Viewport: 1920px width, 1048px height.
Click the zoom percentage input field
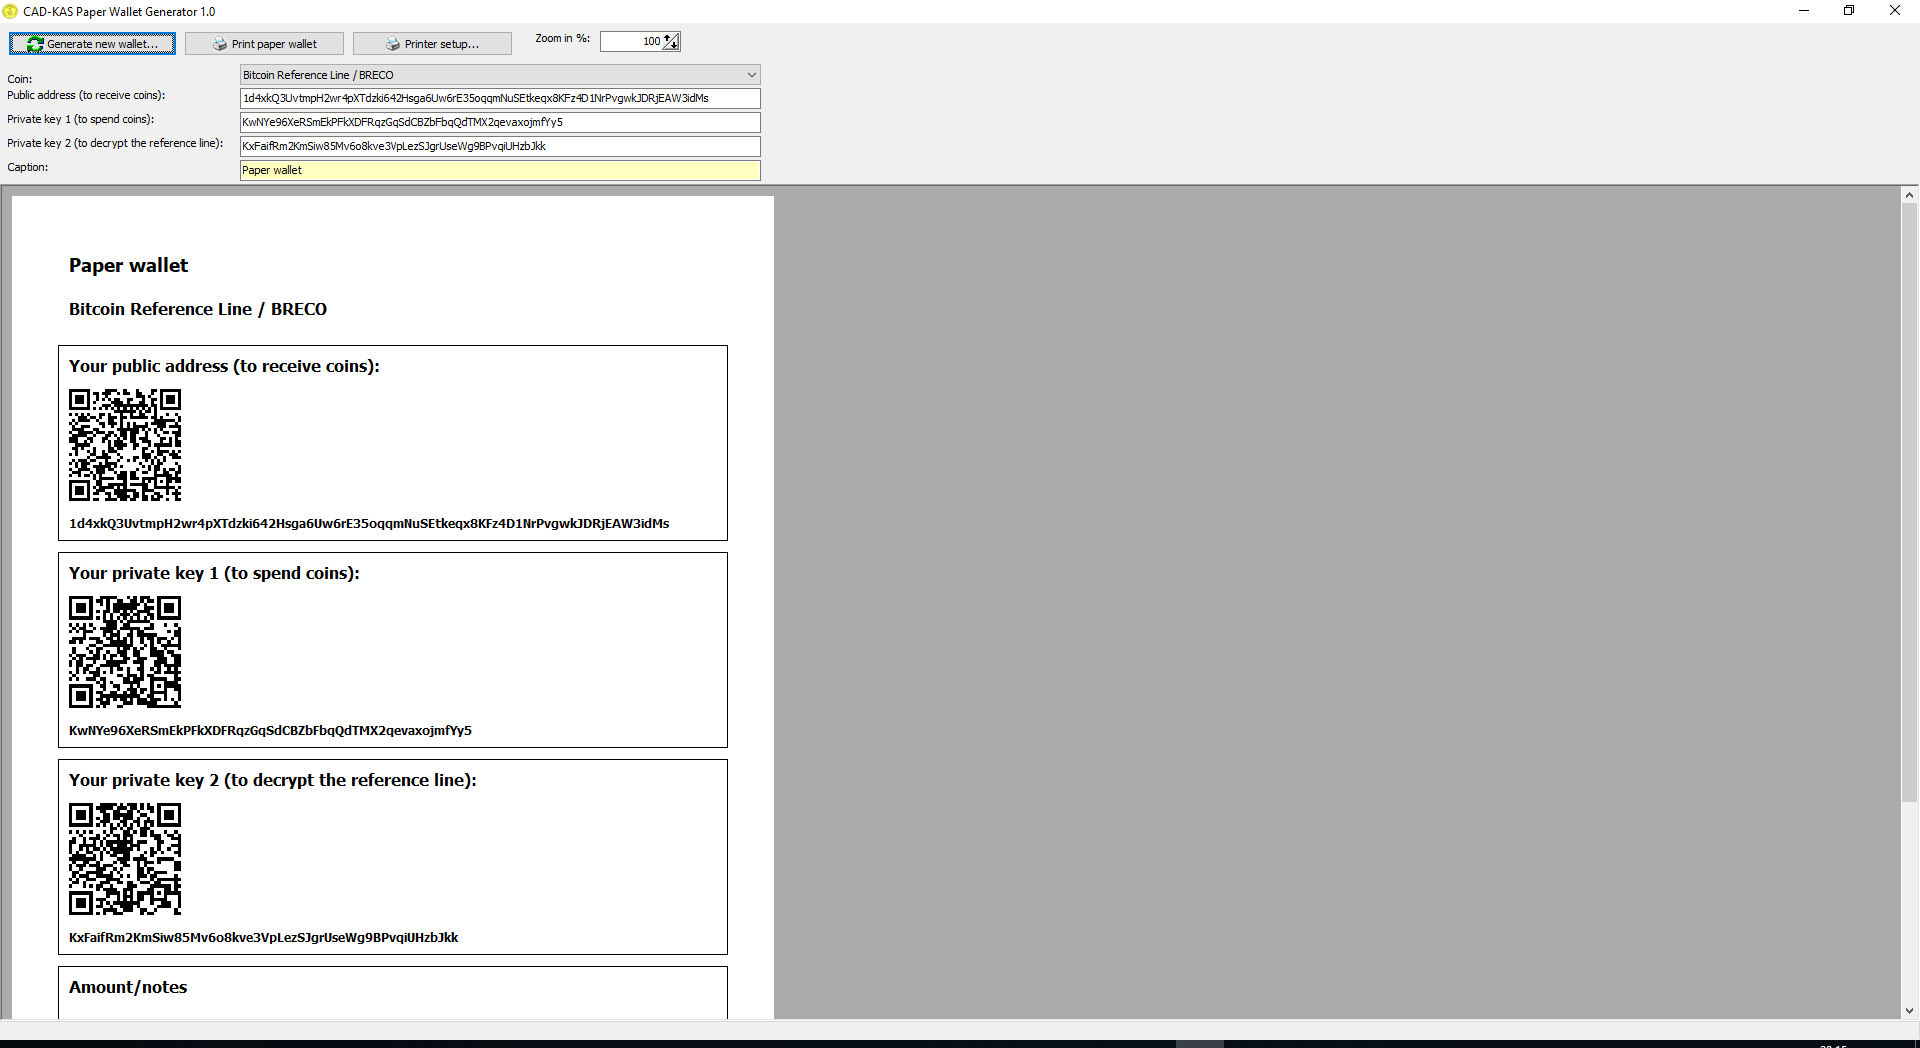(631, 41)
